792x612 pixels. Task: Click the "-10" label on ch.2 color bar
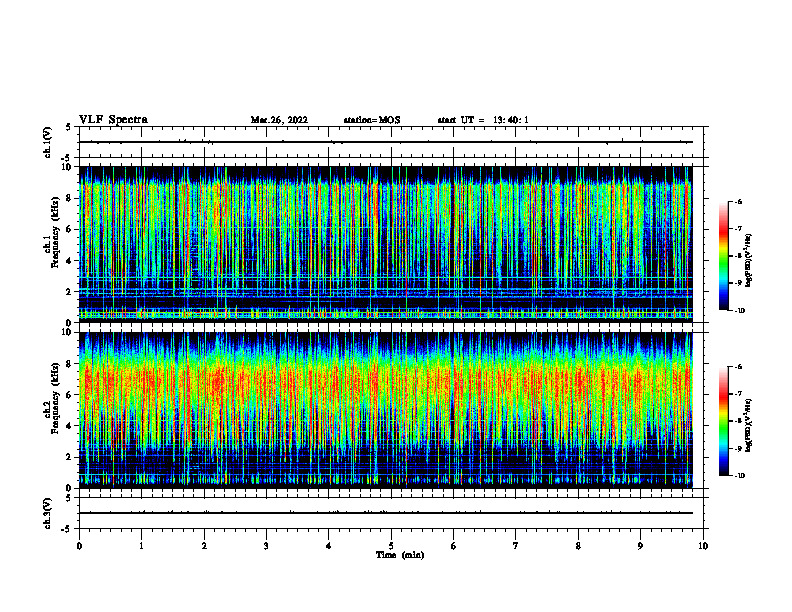739,476
